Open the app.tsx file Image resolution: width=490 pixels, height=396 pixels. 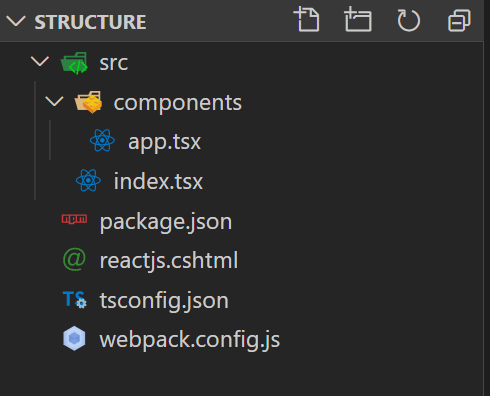(164, 142)
